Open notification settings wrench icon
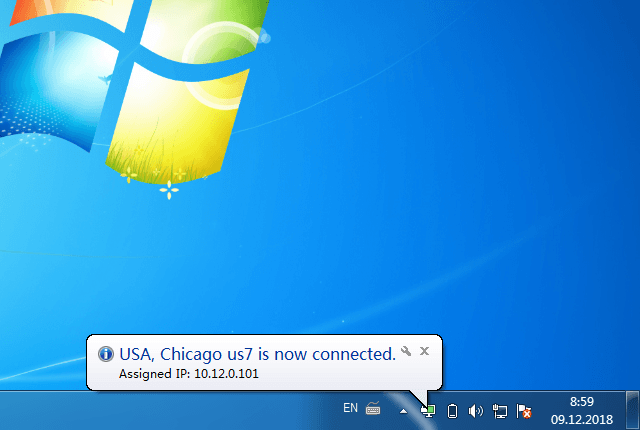 (x=406, y=351)
